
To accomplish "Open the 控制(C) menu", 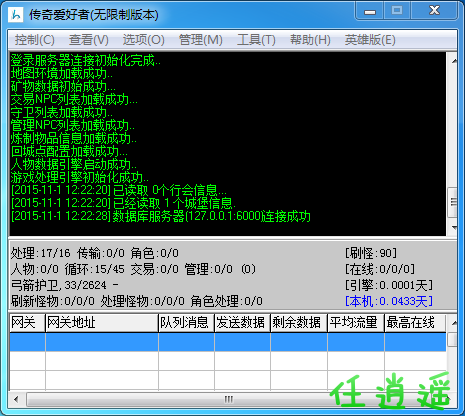I will coord(34,40).
